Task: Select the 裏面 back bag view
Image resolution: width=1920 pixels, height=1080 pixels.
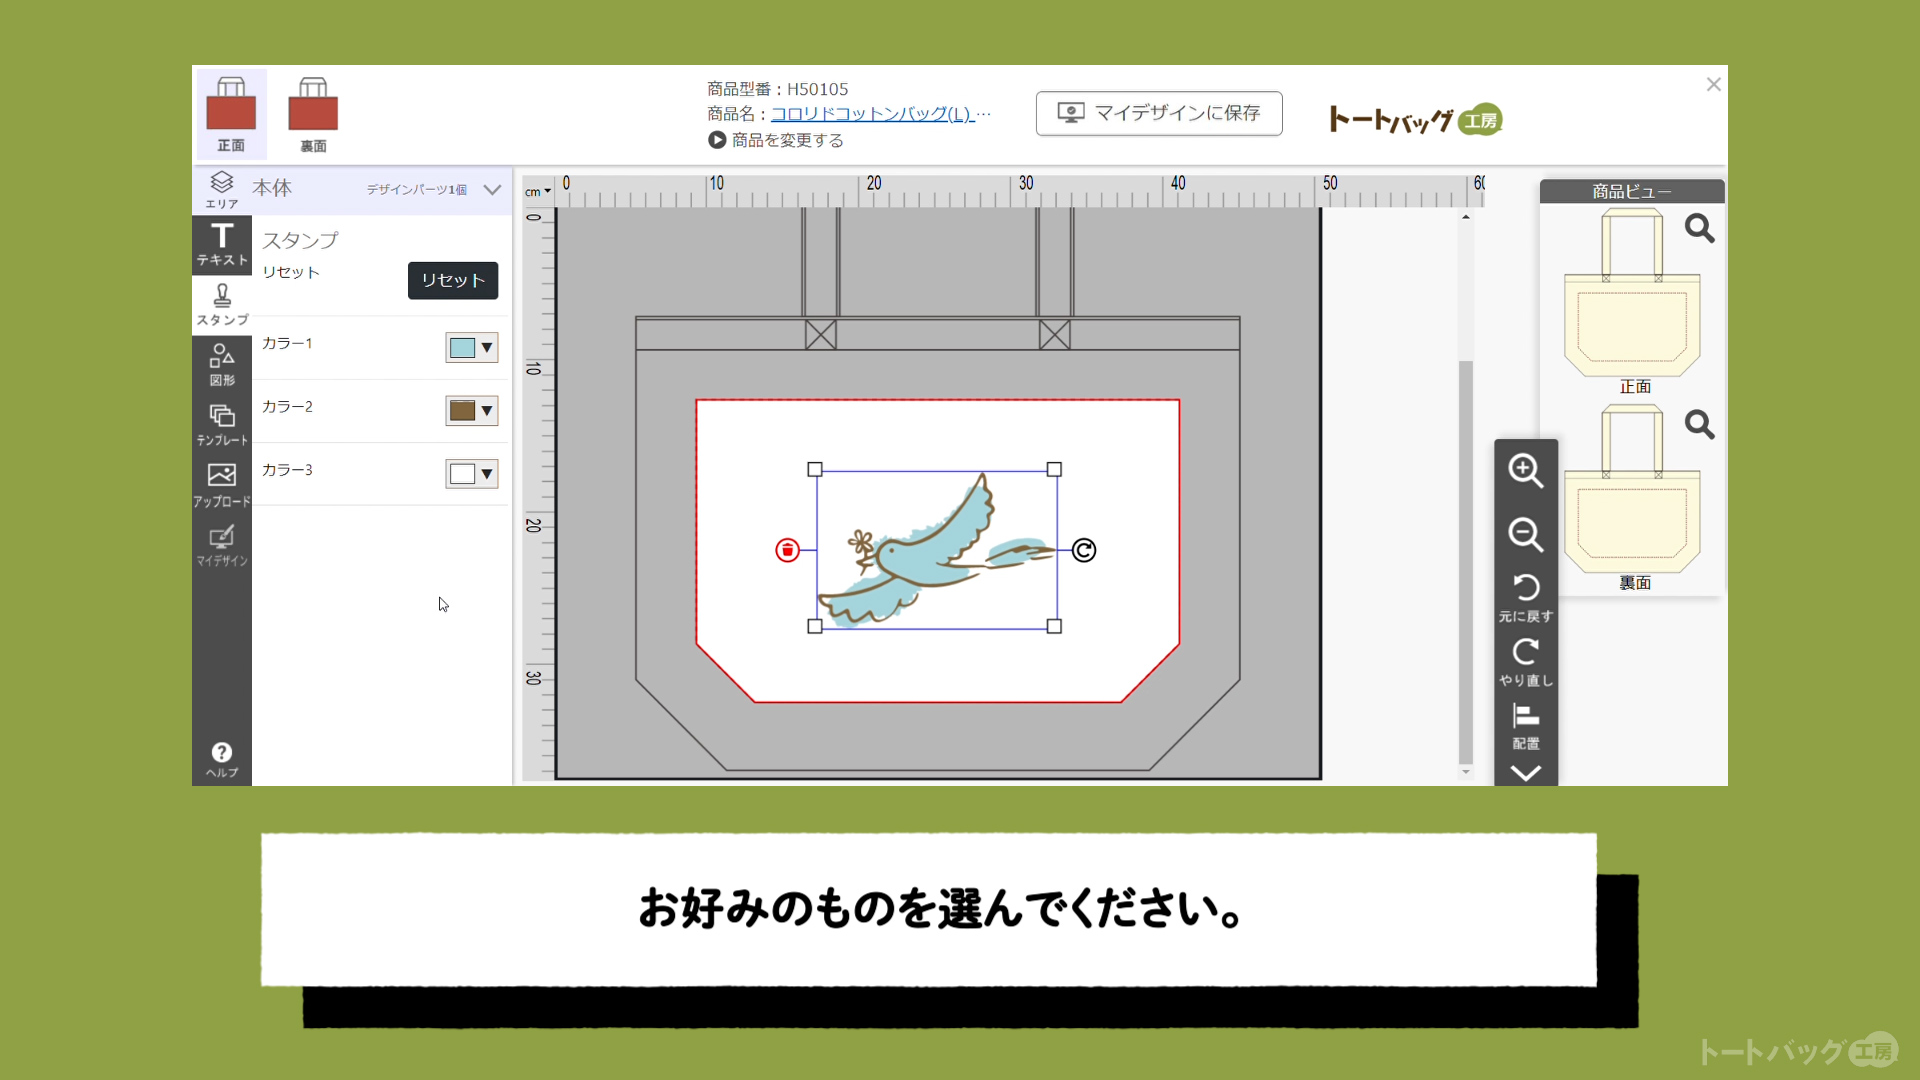Action: [x=313, y=114]
